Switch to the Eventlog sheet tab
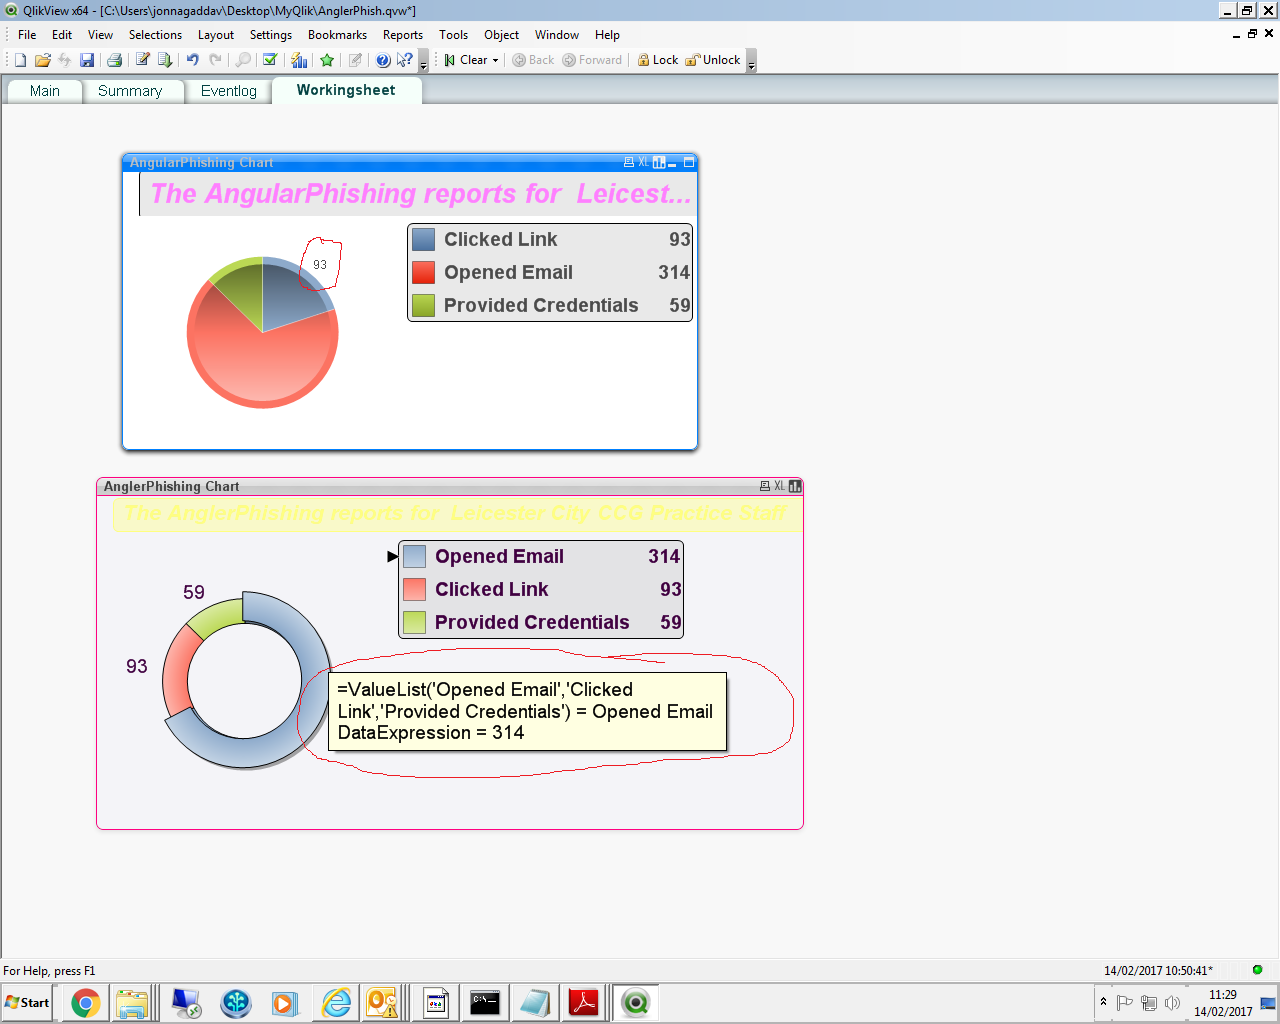 point(229,91)
